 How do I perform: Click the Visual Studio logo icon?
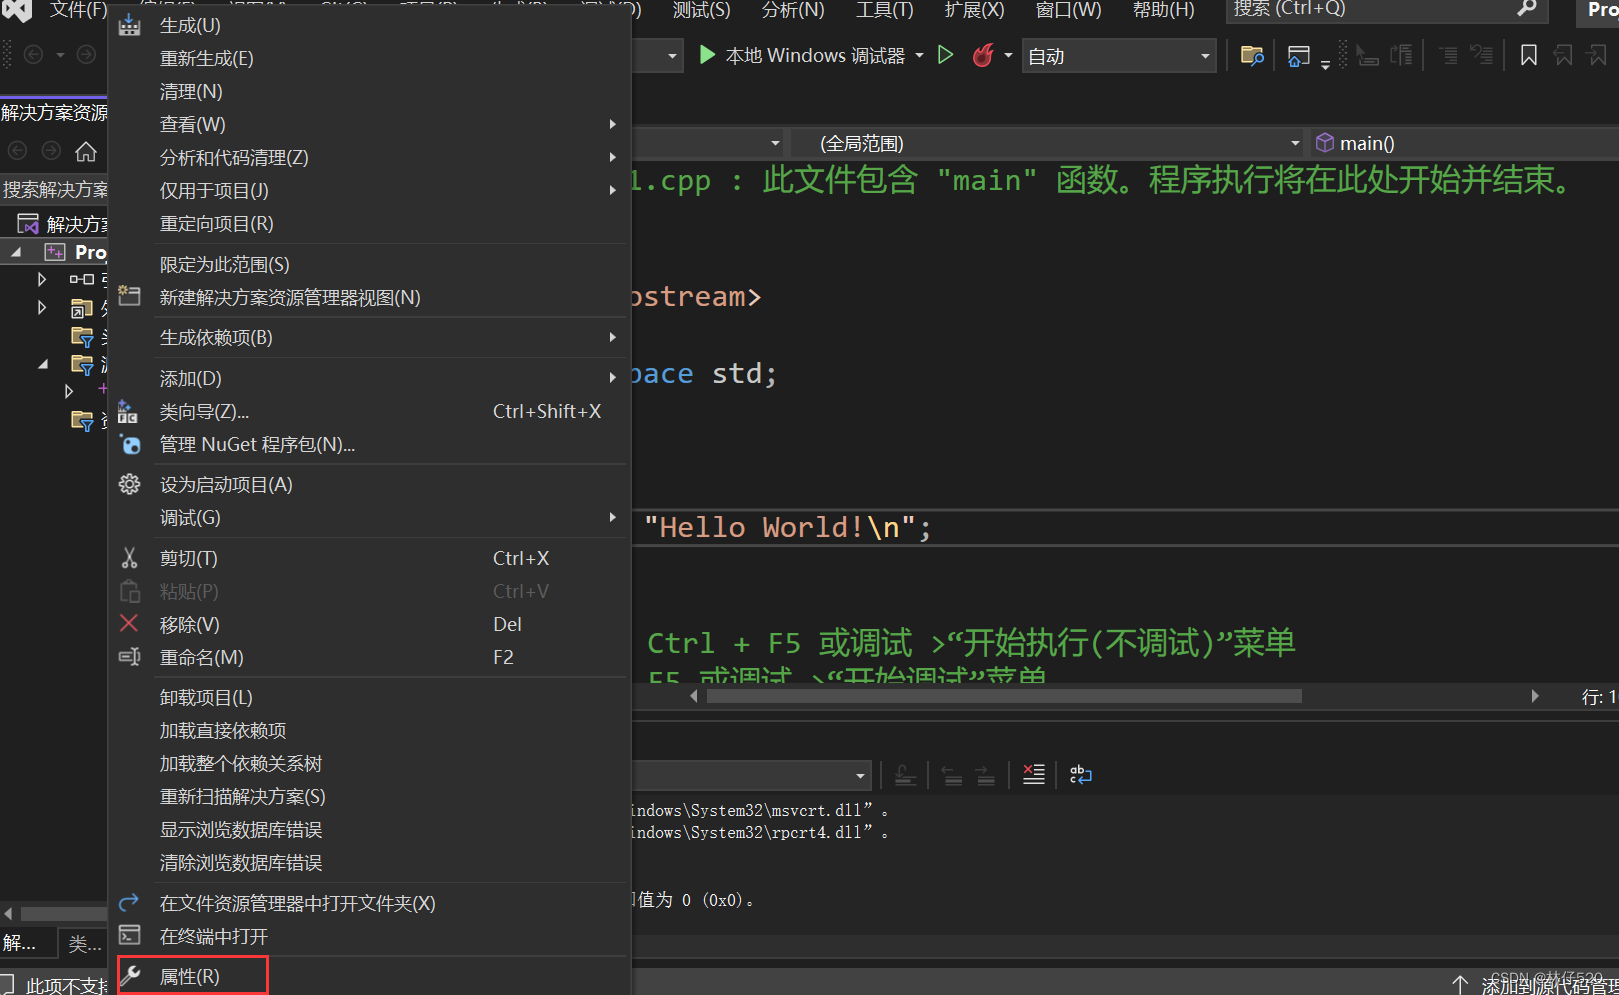[17, 9]
